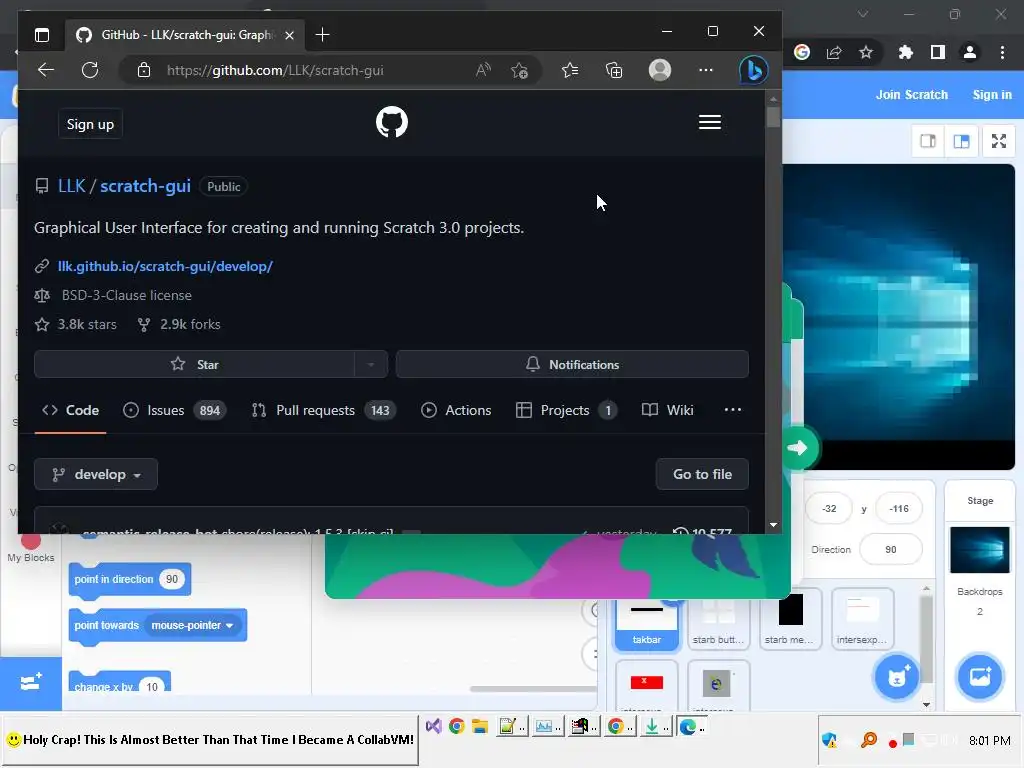This screenshot has height=768, width=1024.
Task: Click the GitHub Octocat logo
Action: click(x=392, y=122)
